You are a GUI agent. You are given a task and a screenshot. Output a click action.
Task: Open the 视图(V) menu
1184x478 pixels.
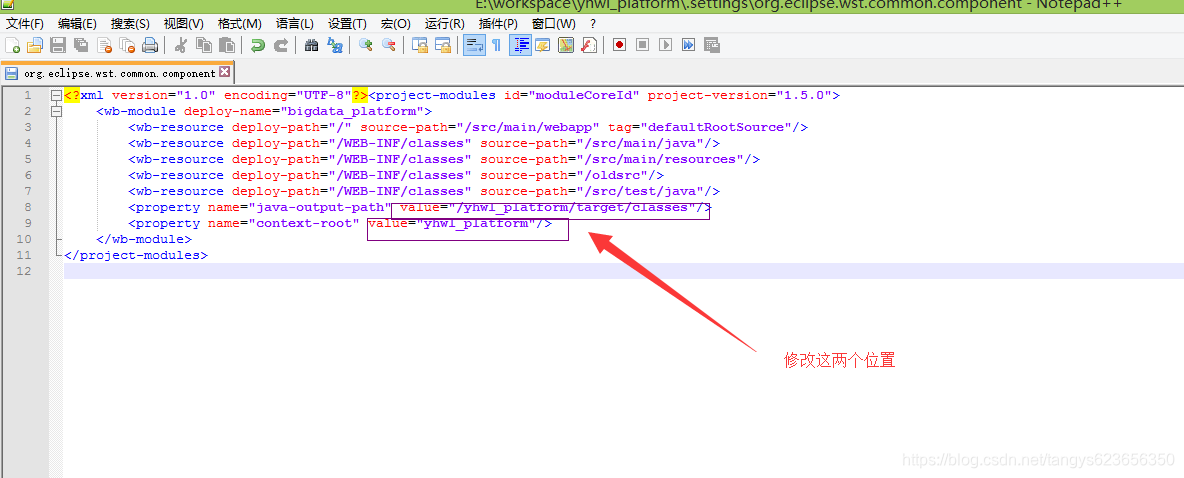tap(183, 23)
